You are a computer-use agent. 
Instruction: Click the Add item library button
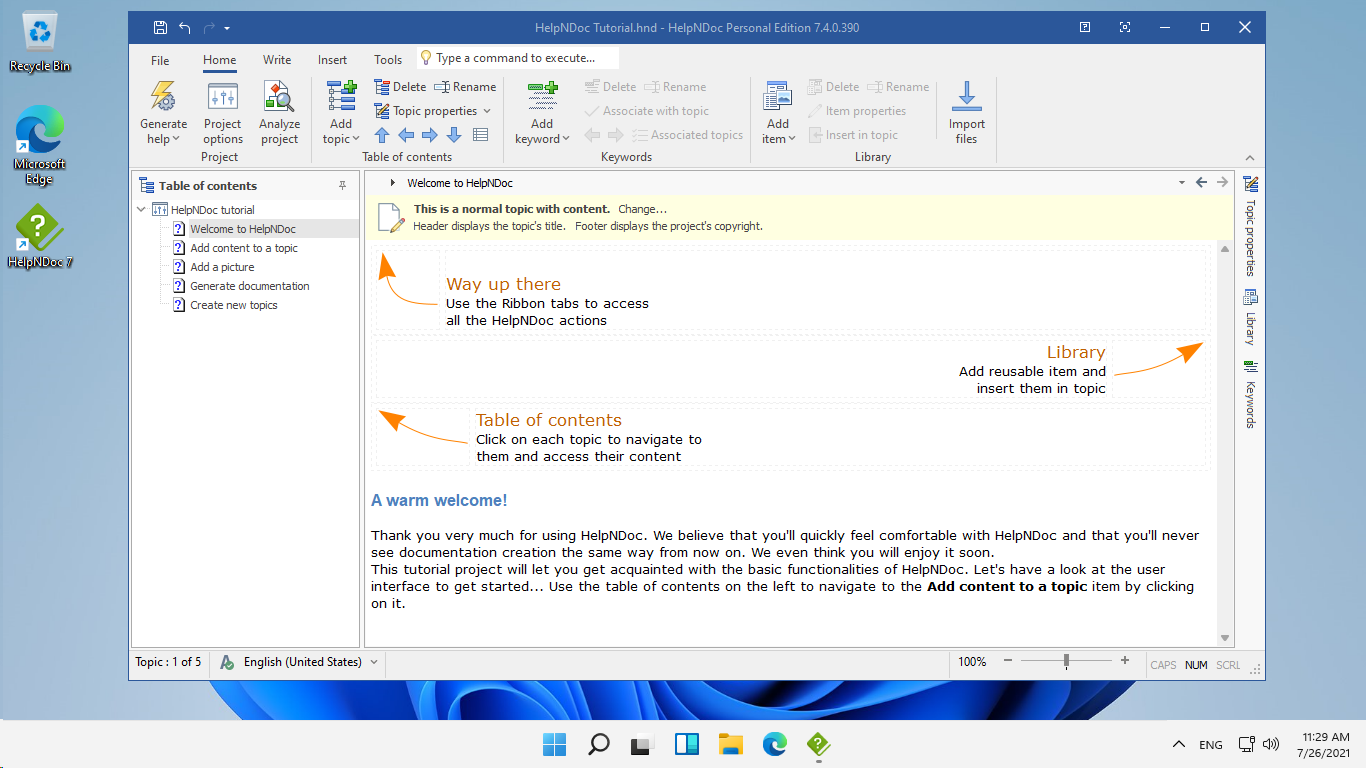pos(777,113)
